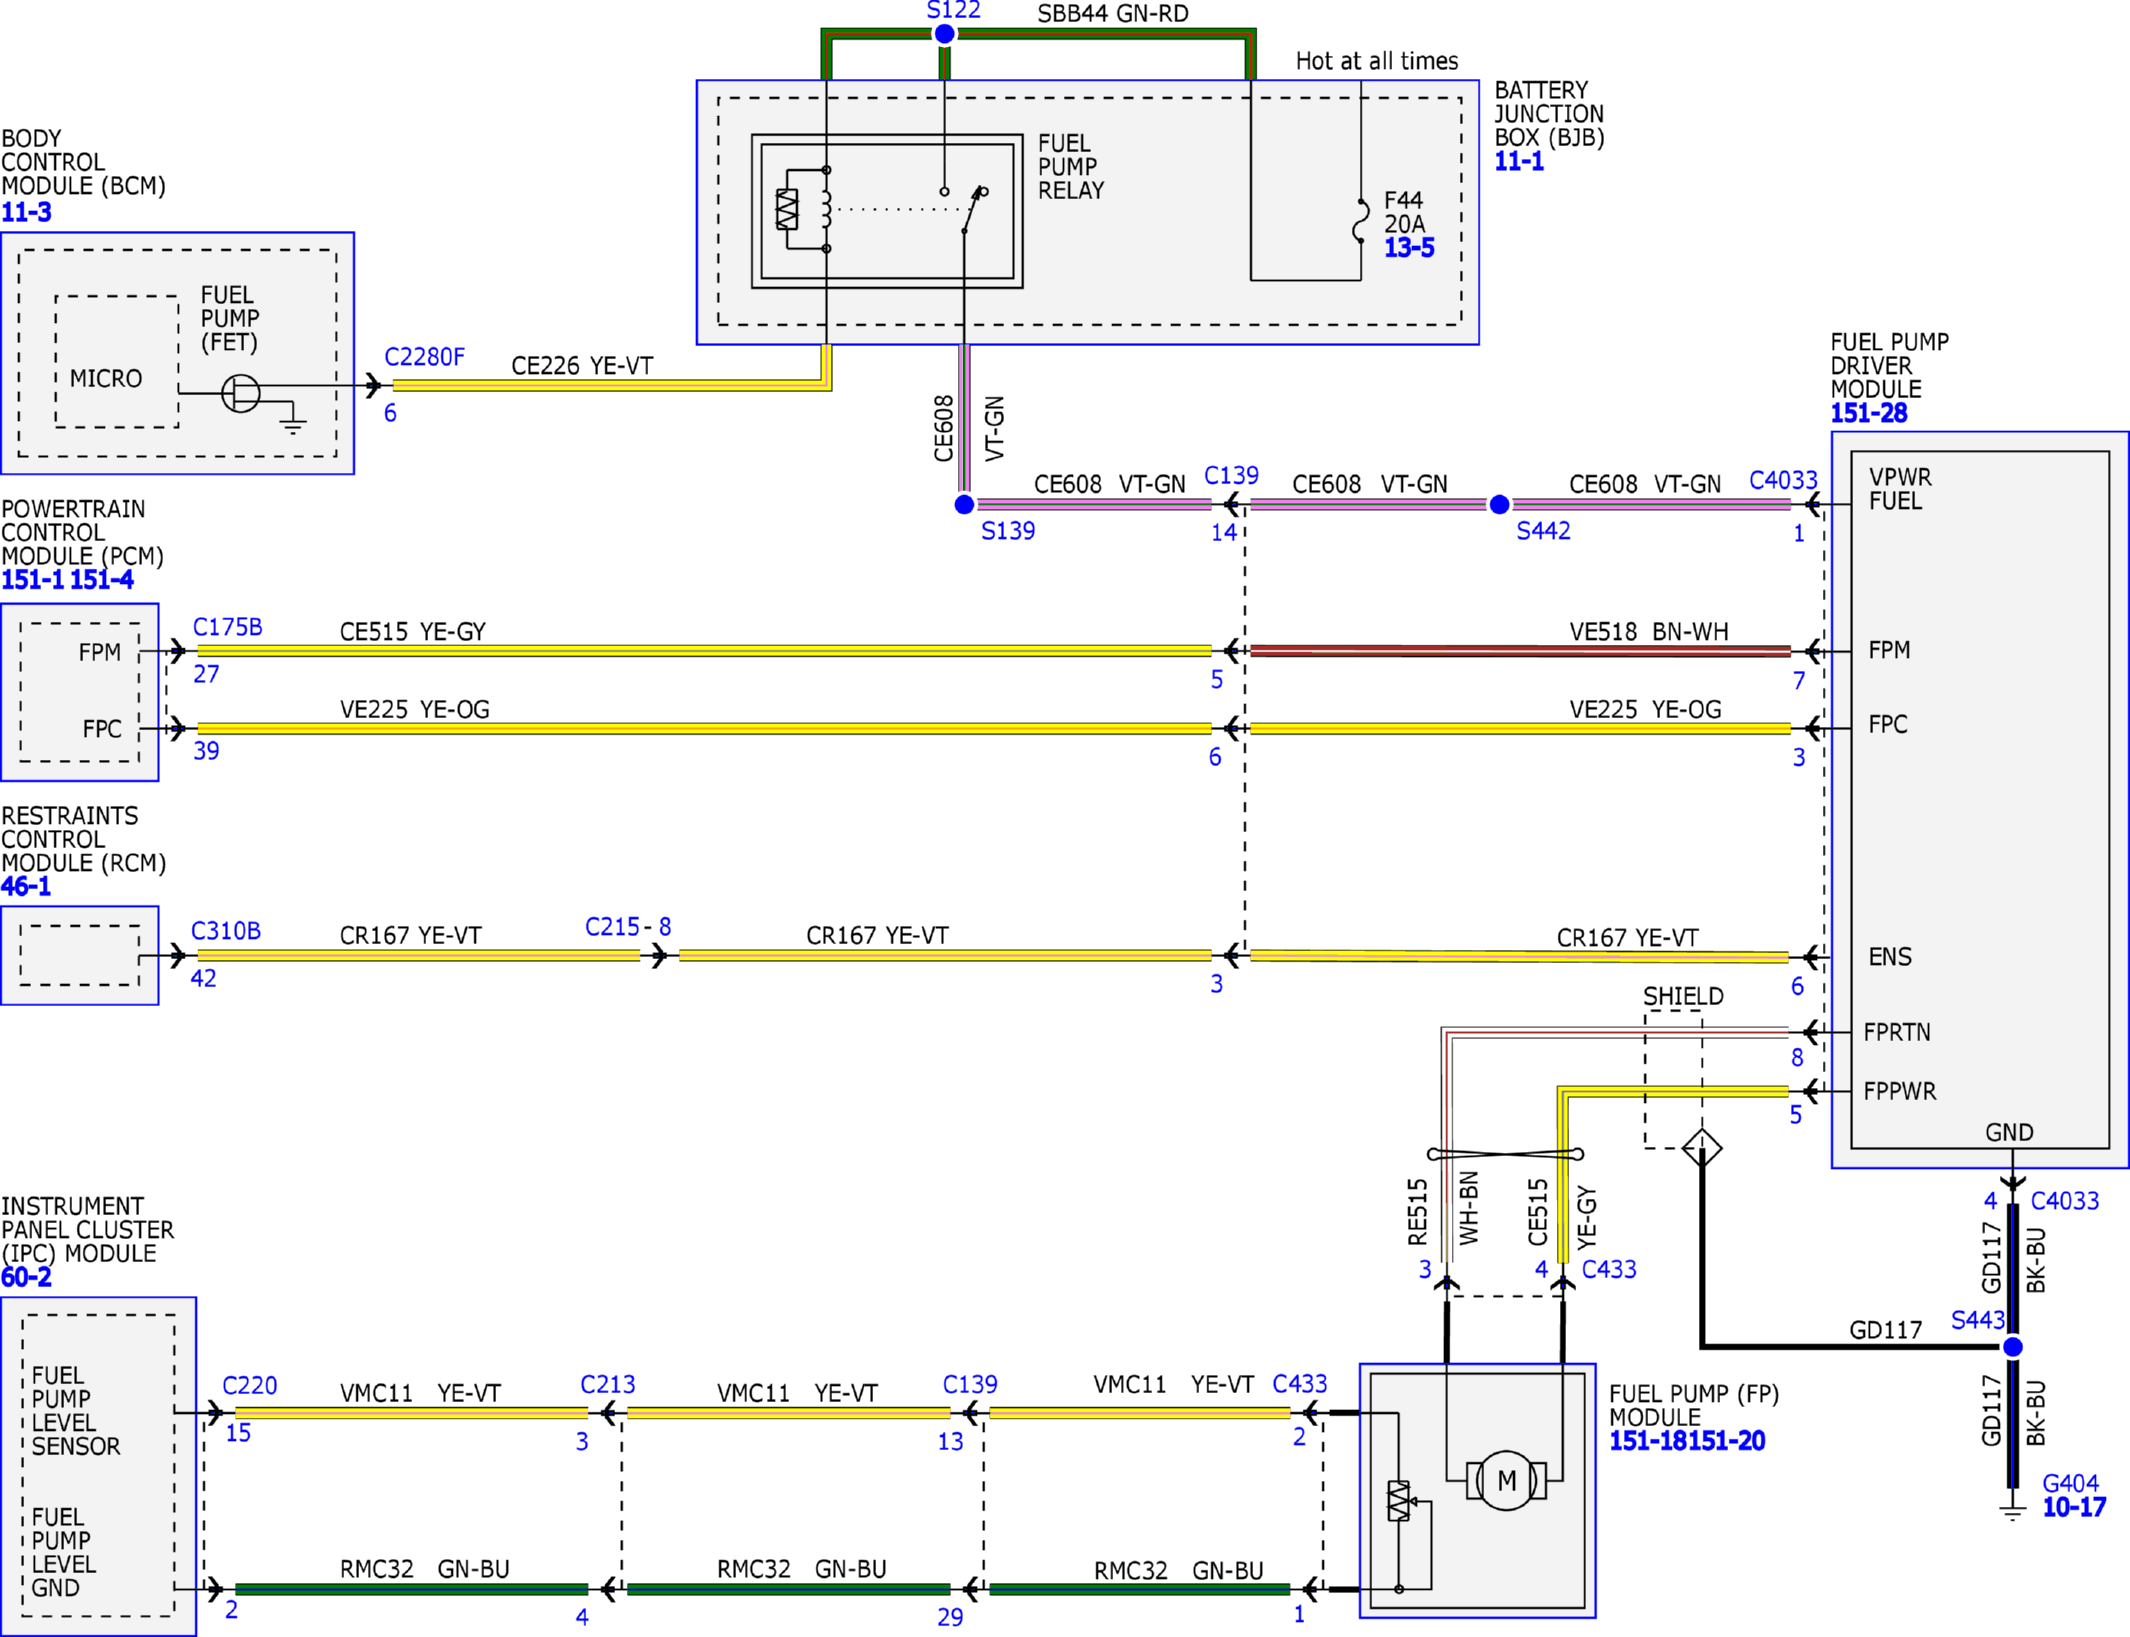Select the FET transistor symbol in BCM
The image size is (2130, 1637).
[240, 393]
